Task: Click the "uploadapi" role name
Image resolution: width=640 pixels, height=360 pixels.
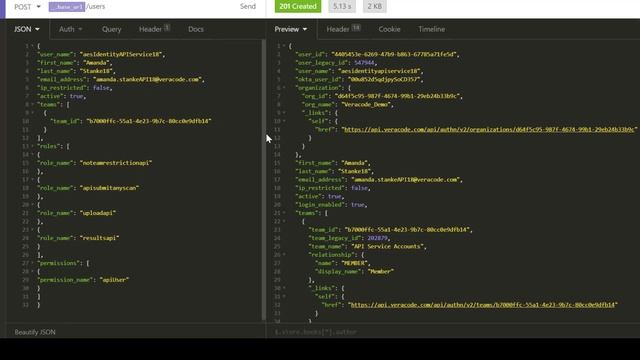Action: tap(98, 213)
